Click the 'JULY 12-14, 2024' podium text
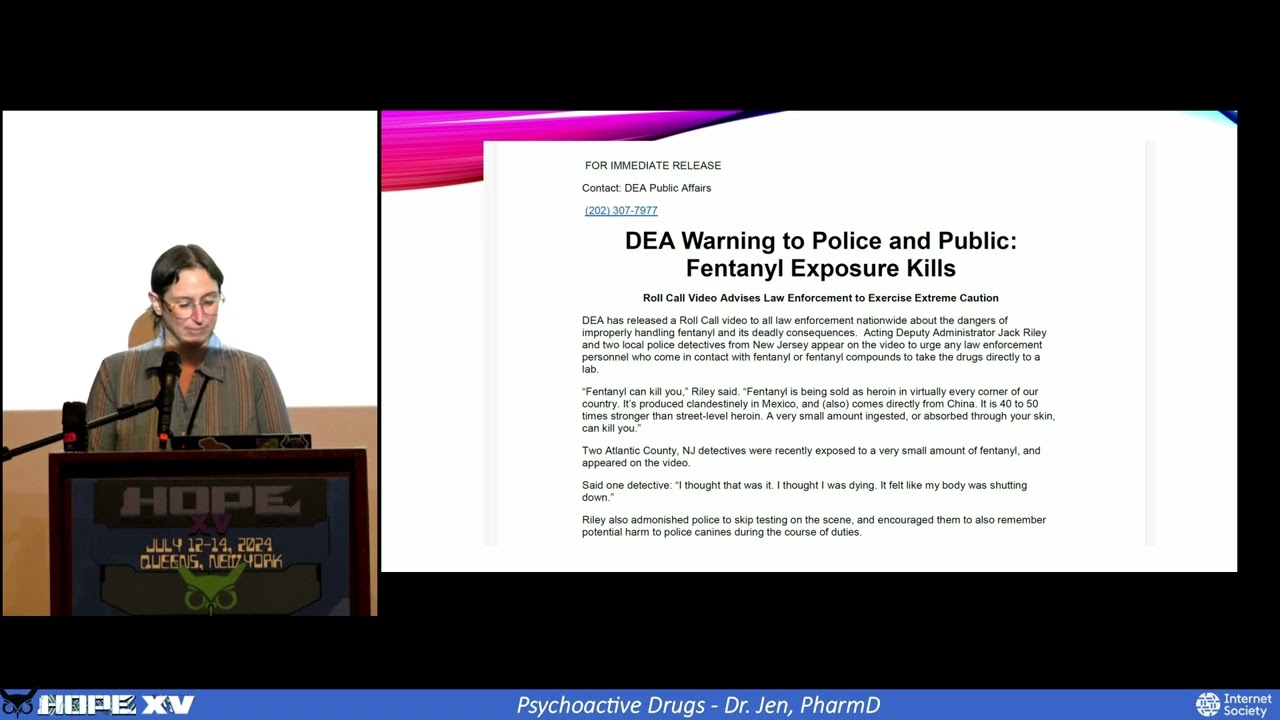Viewport: 1280px width, 720px height. pyautogui.click(x=208, y=546)
